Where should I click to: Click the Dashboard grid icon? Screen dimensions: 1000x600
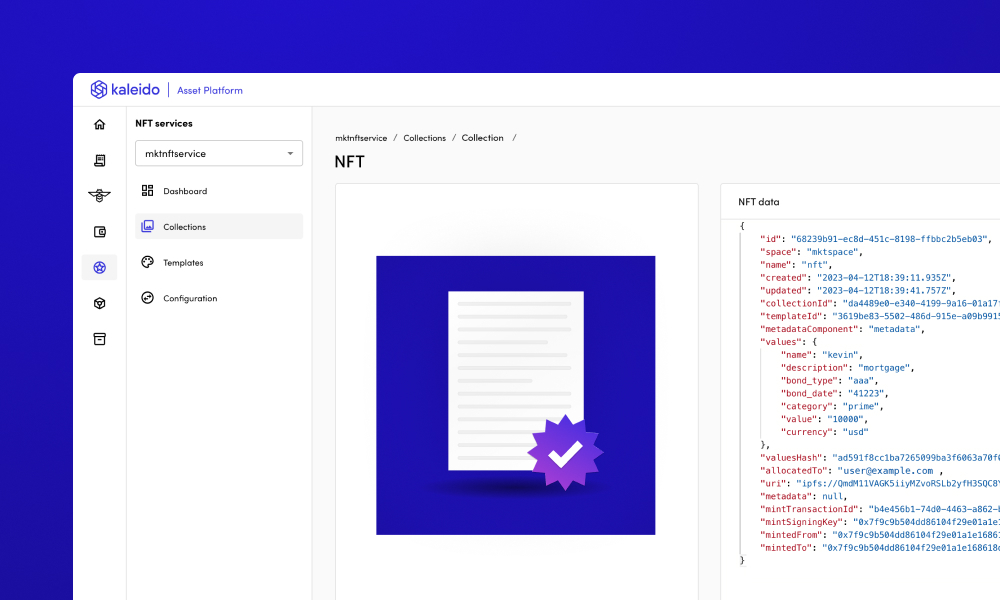pos(147,191)
